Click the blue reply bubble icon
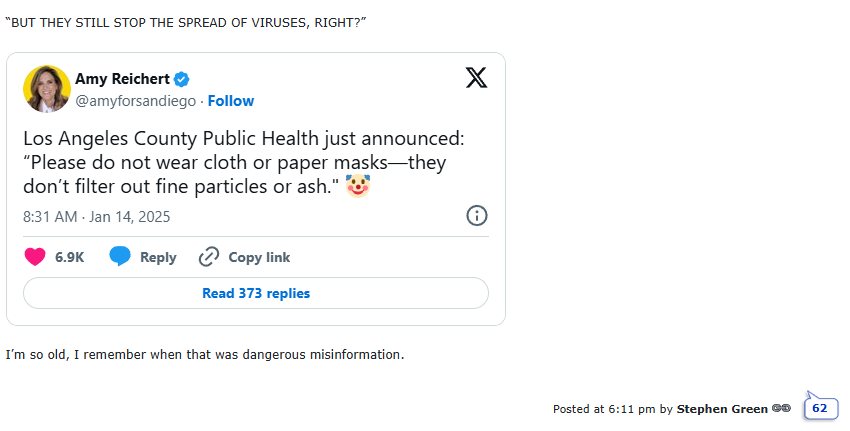This screenshot has width=850, height=431. pos(120,257)
